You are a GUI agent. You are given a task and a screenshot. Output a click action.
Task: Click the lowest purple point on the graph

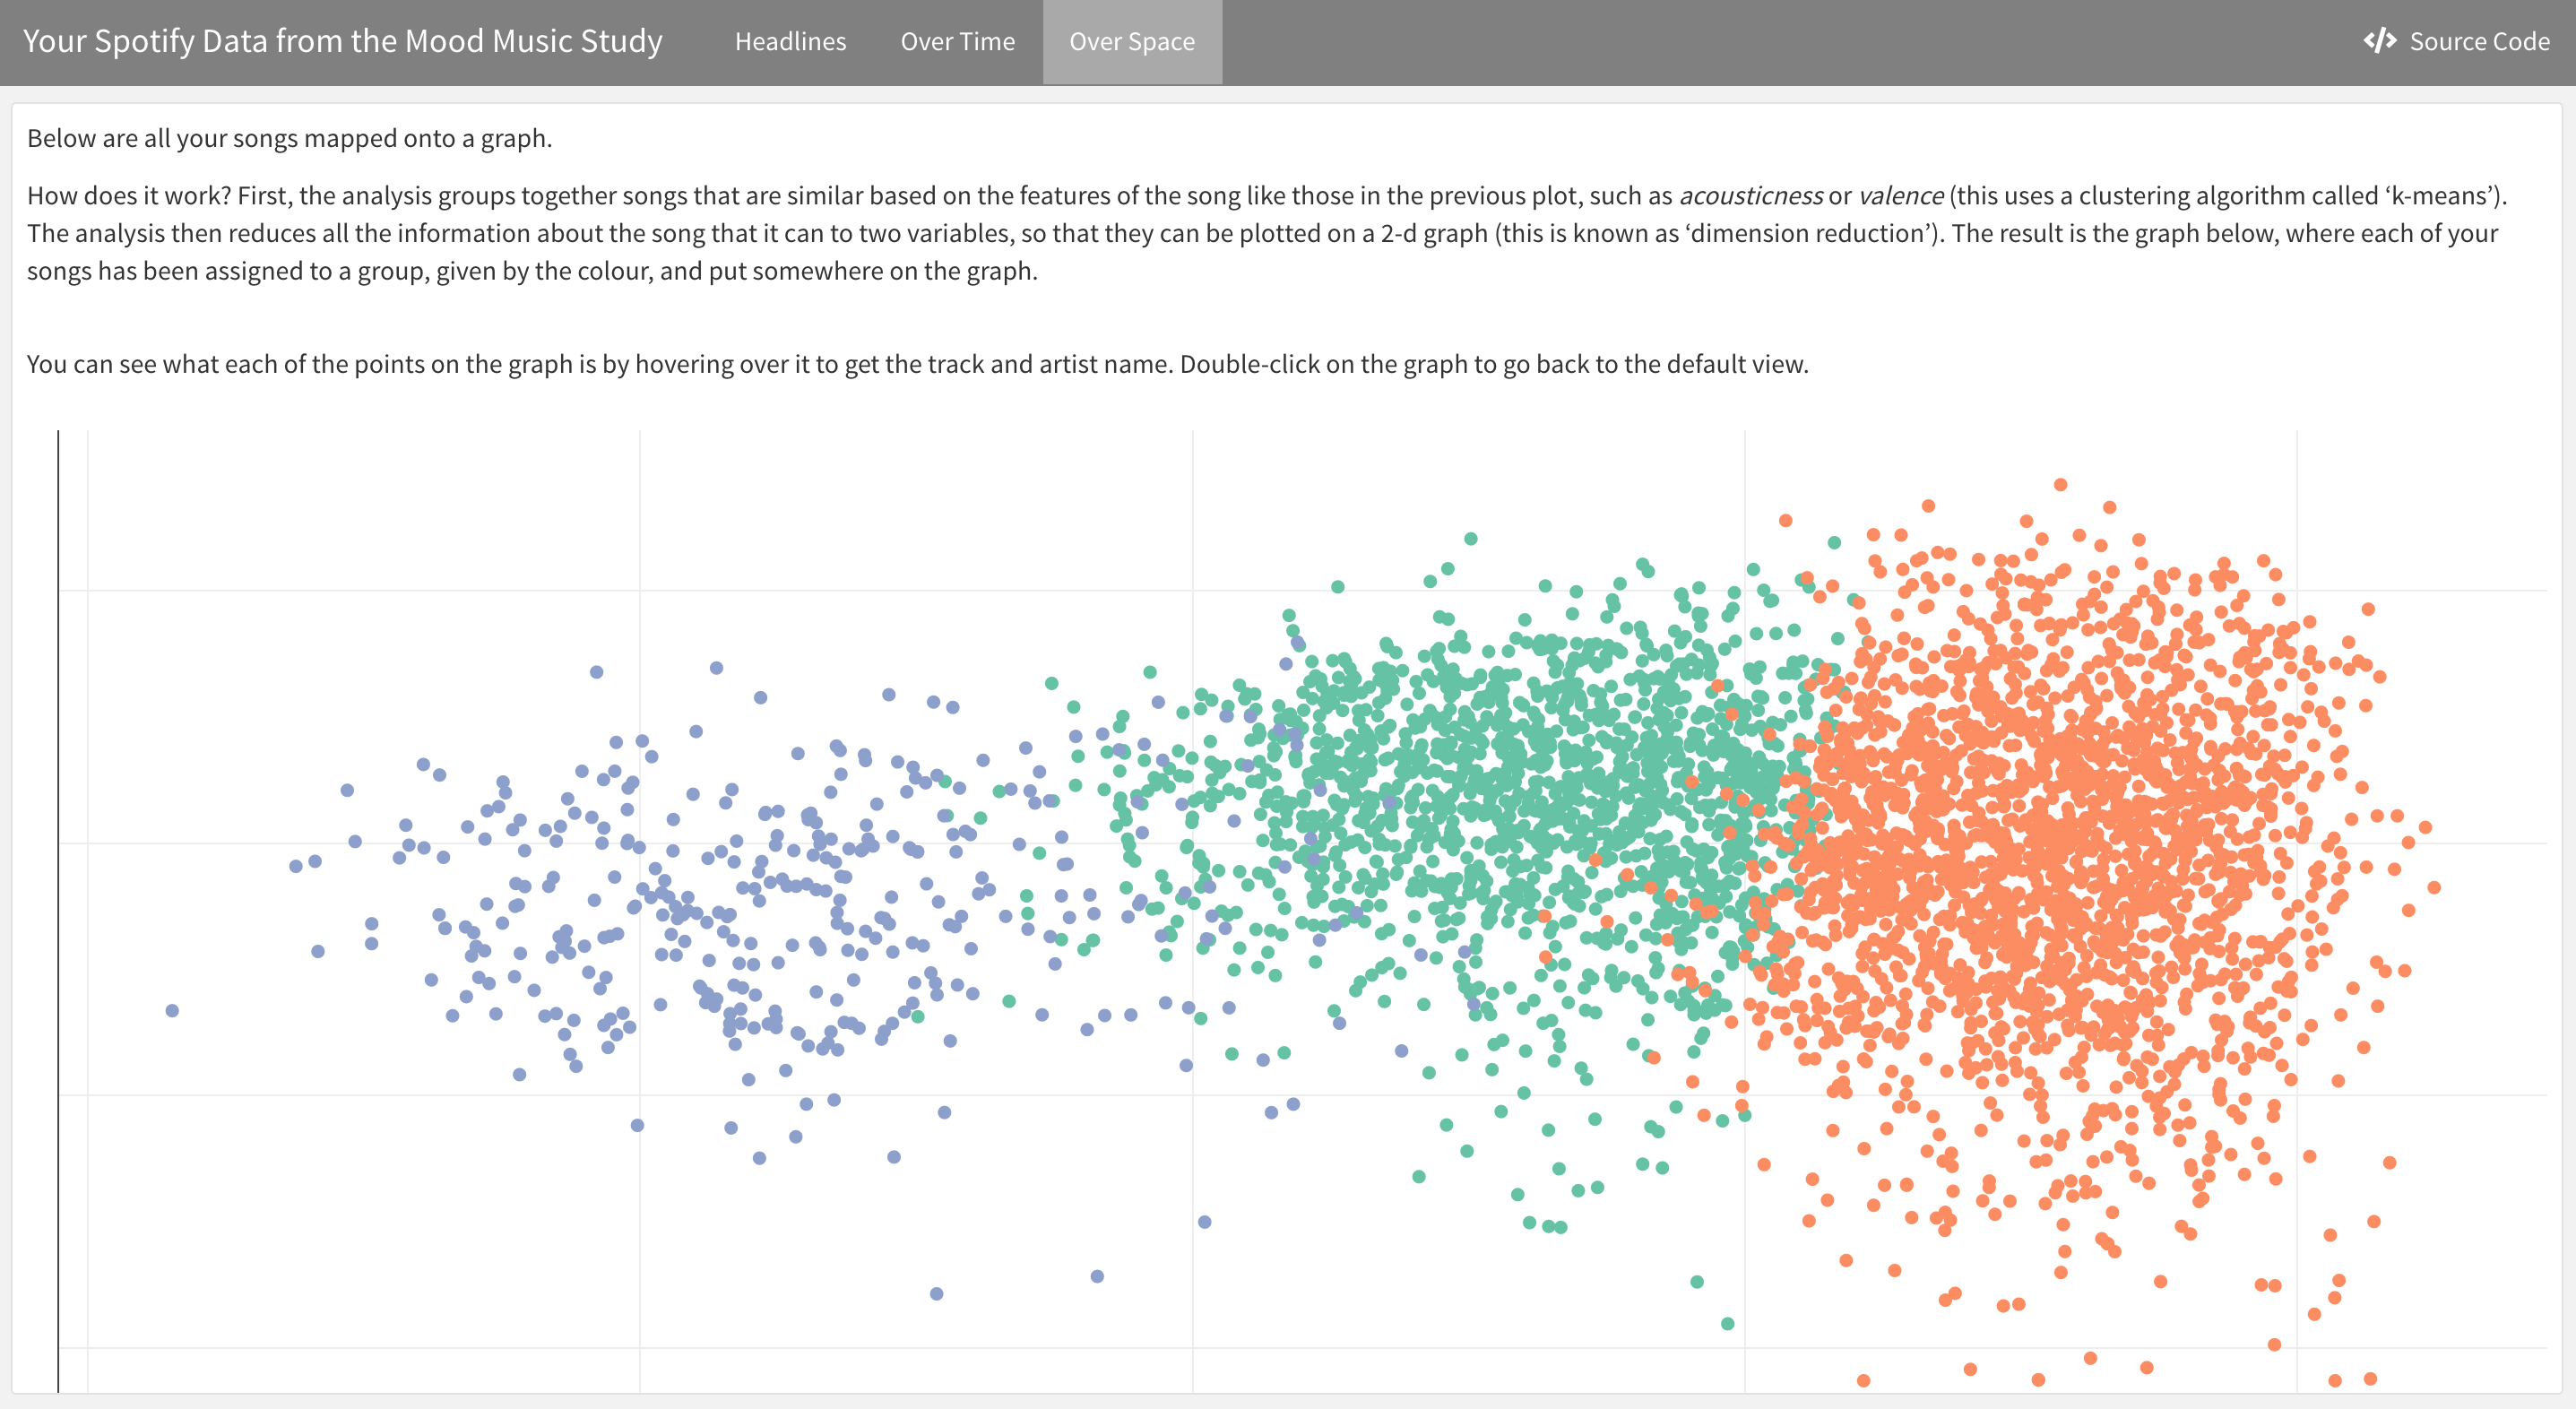(936, 1294)
